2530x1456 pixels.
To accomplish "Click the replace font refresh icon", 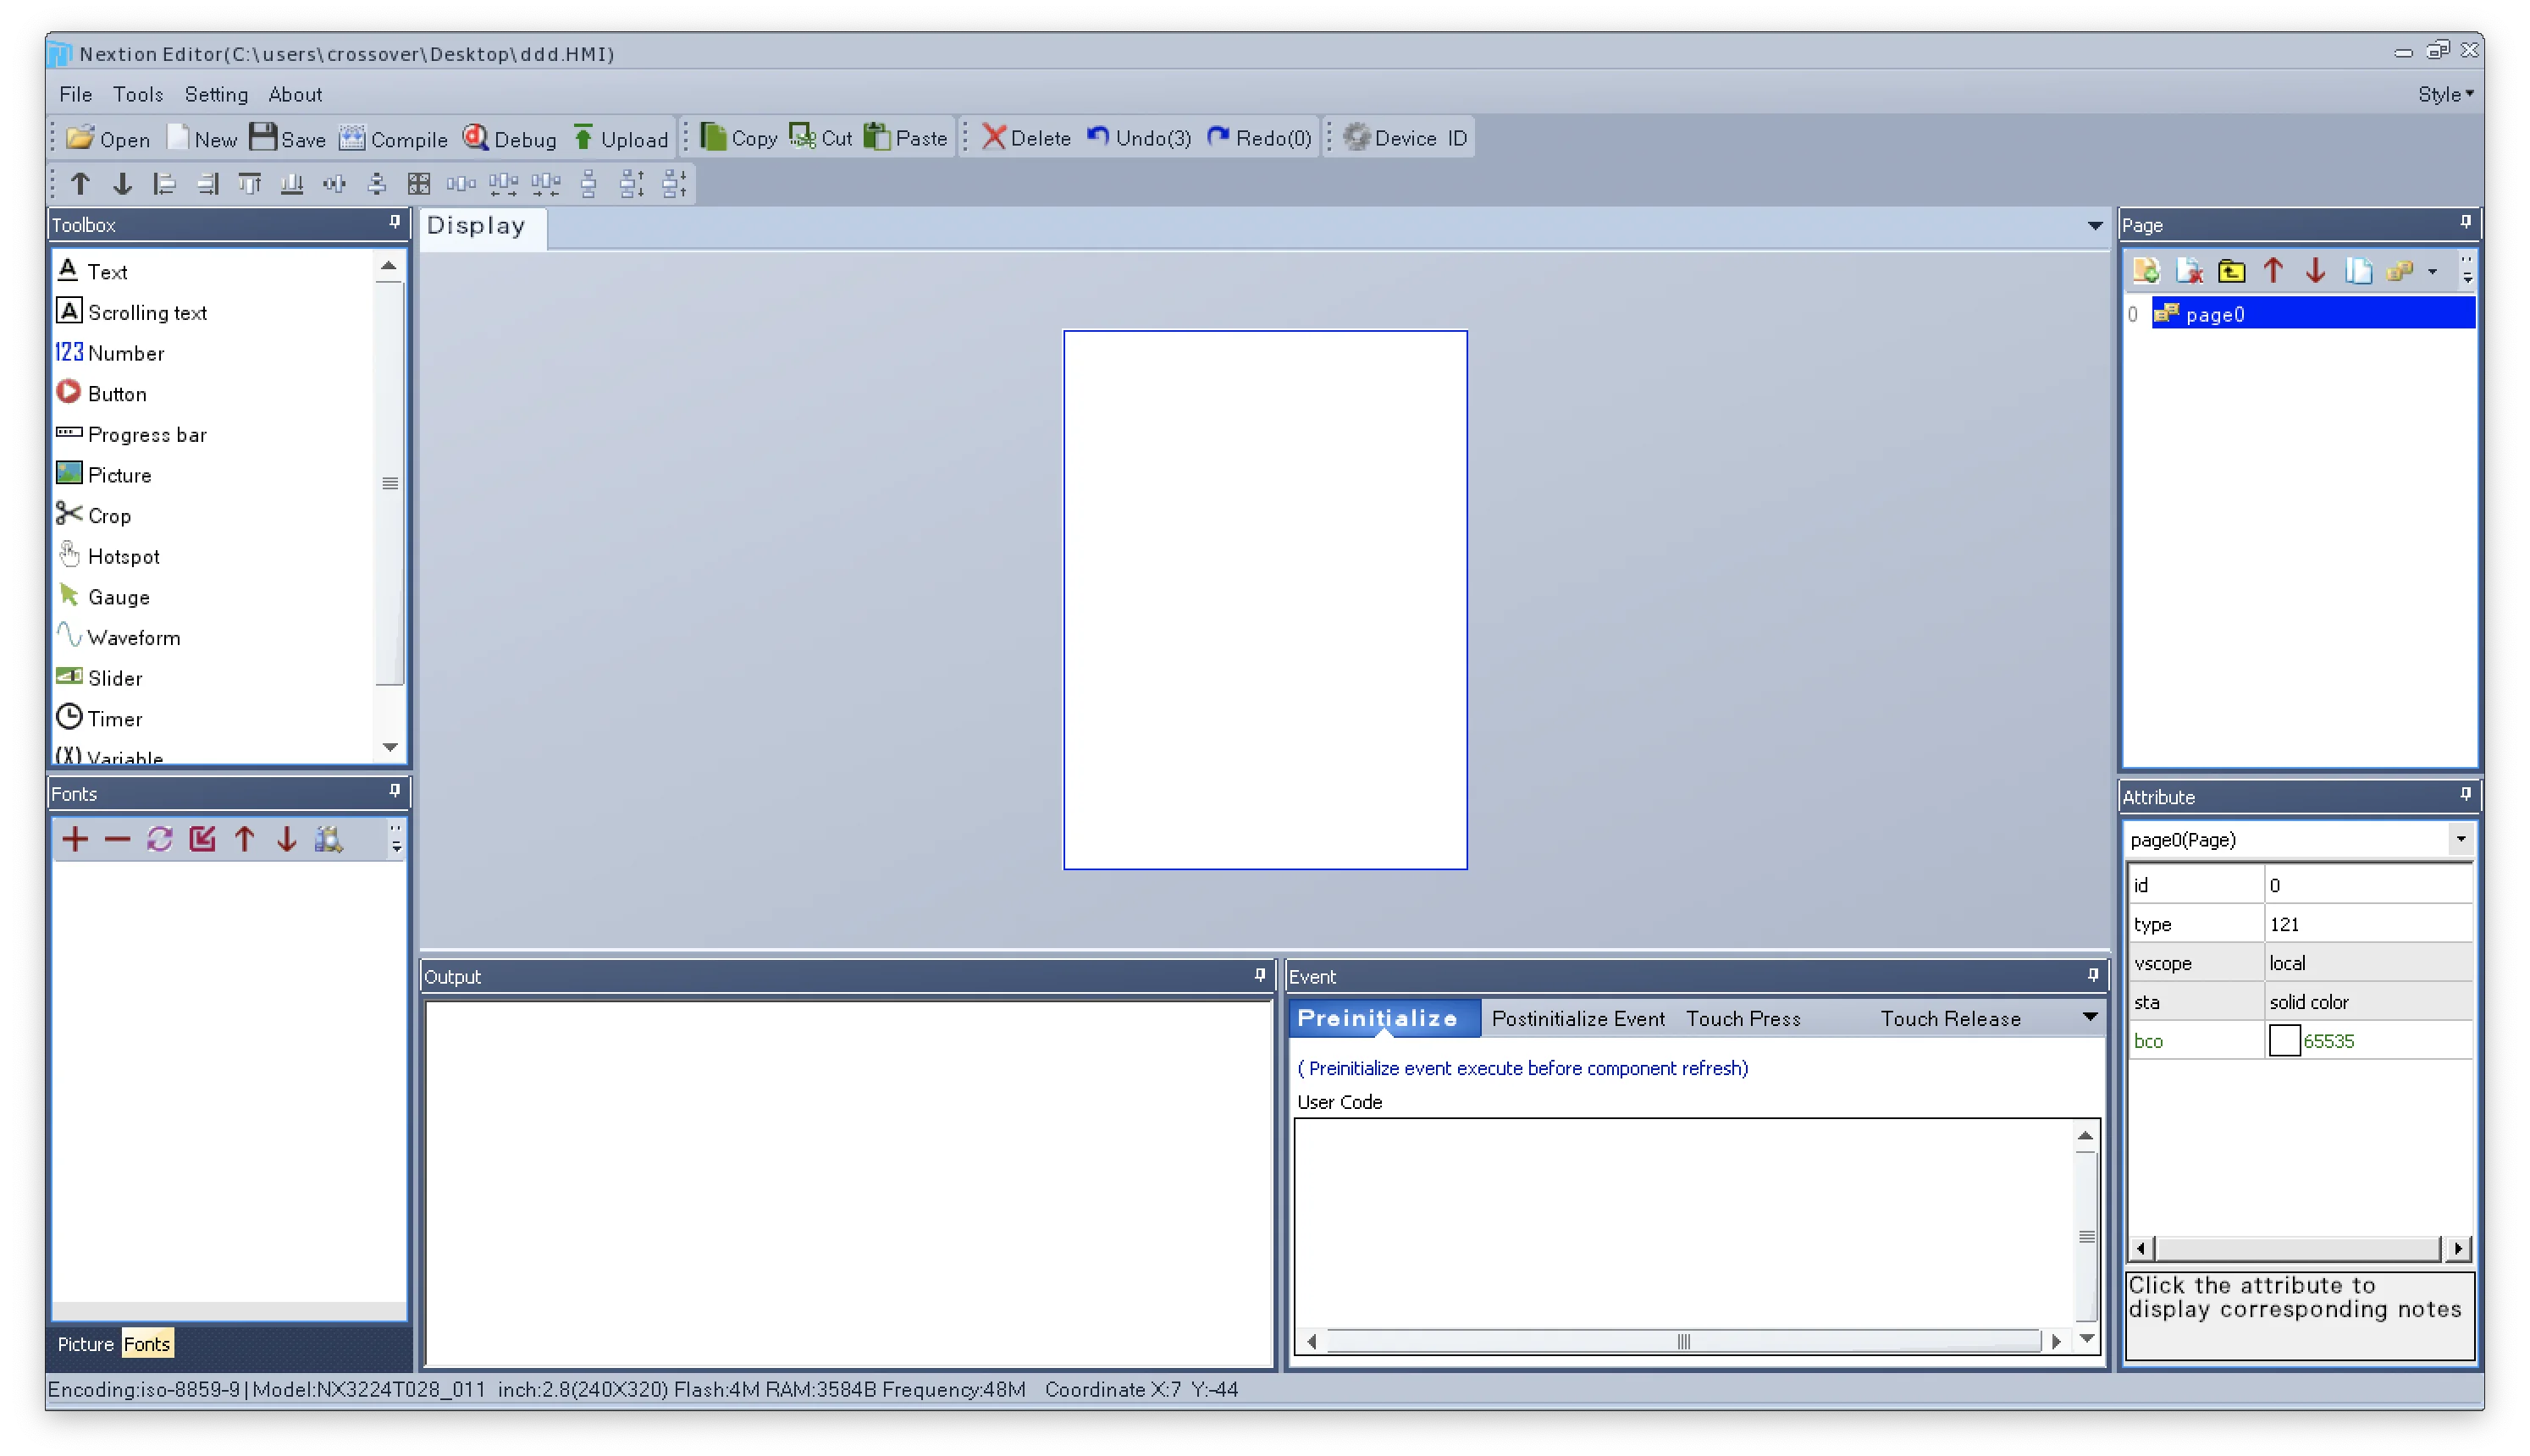I will (160, 840).
